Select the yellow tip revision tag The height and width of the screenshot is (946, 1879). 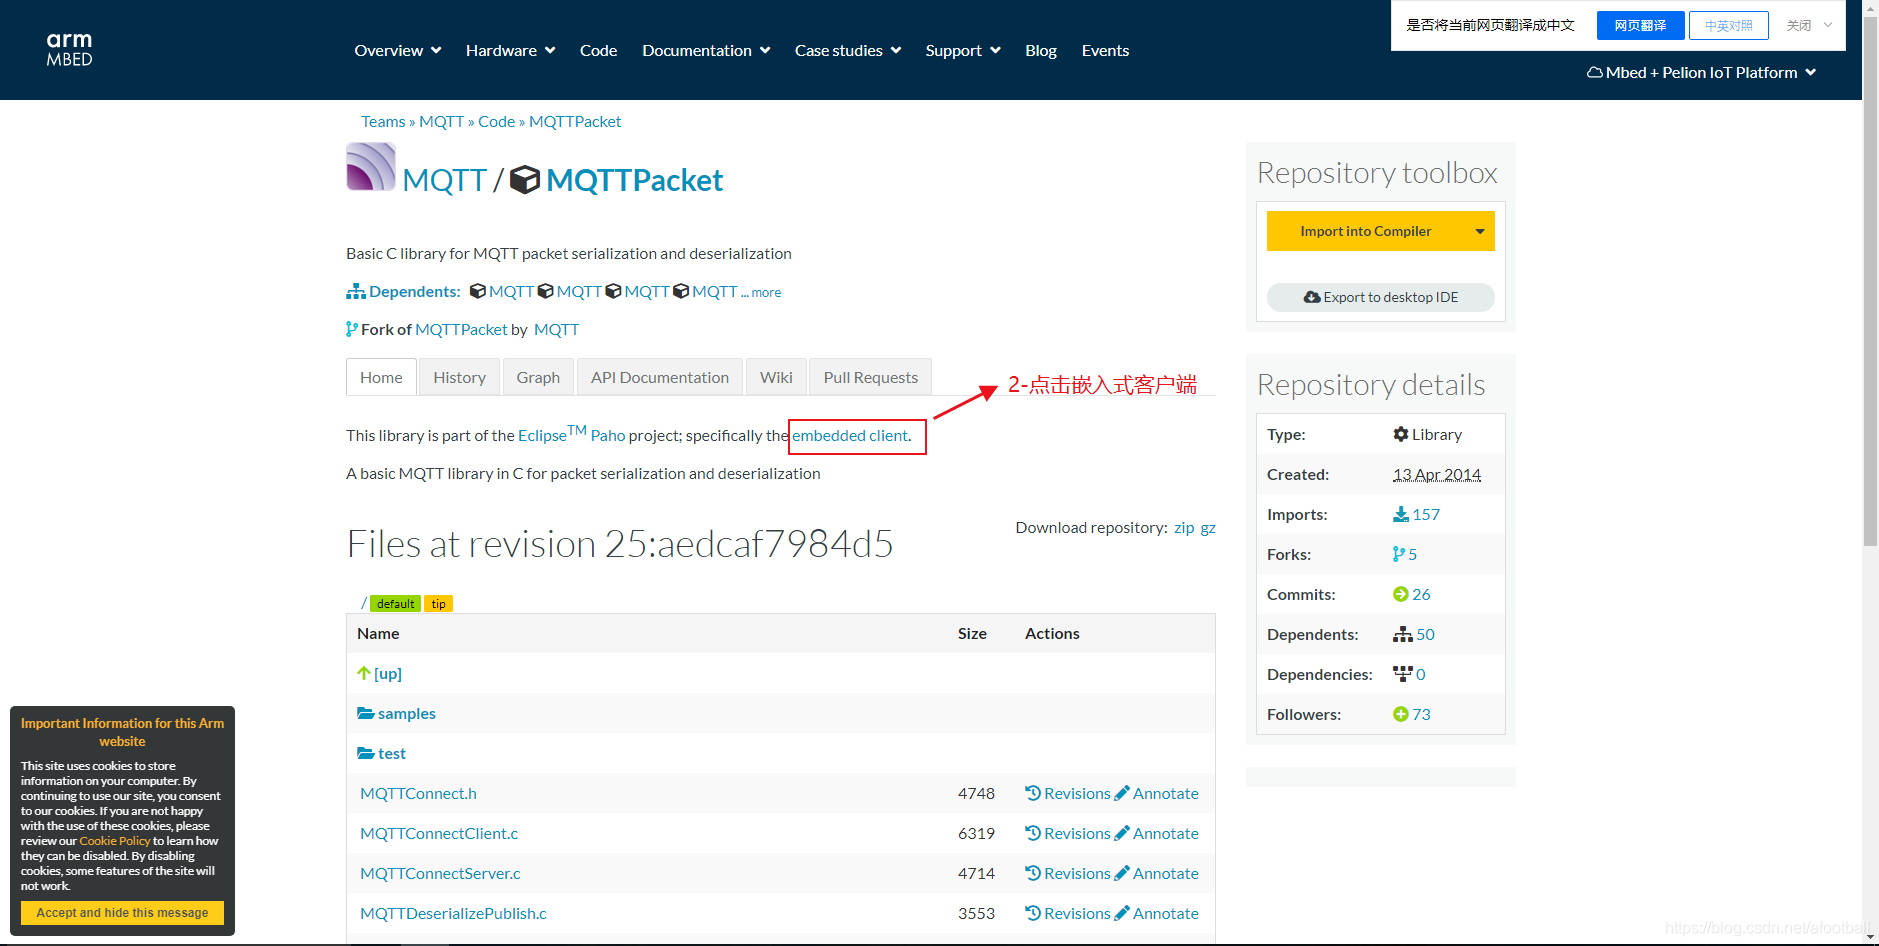438,603
